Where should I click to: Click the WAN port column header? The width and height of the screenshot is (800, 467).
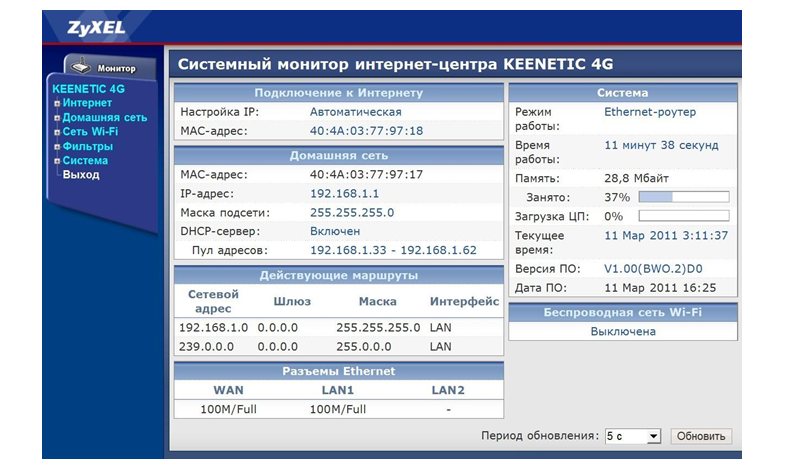pyautogui.click(x=228, y=390)
